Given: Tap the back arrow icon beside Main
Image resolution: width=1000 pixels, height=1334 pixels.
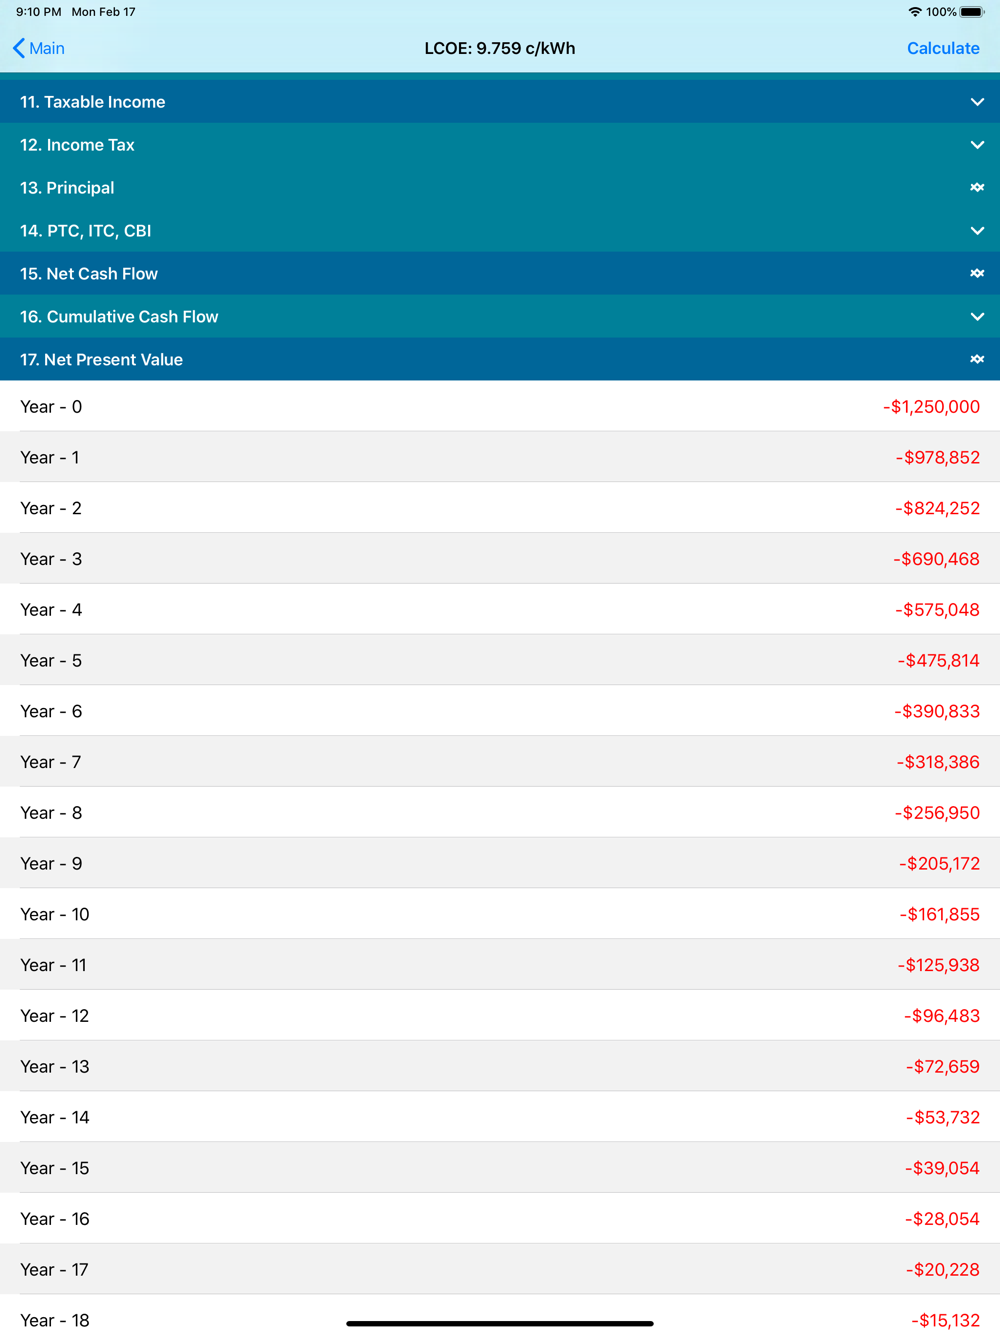Looking at the screenshot, I should click(19, 48).
